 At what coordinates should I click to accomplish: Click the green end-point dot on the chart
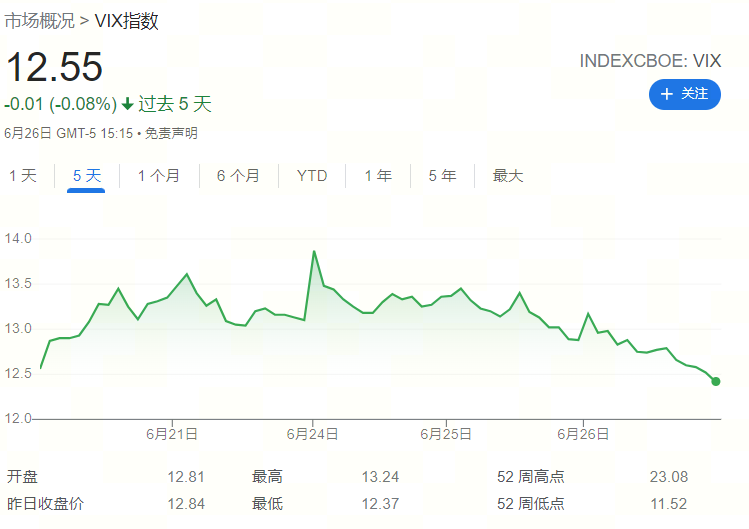pos(716,381)
